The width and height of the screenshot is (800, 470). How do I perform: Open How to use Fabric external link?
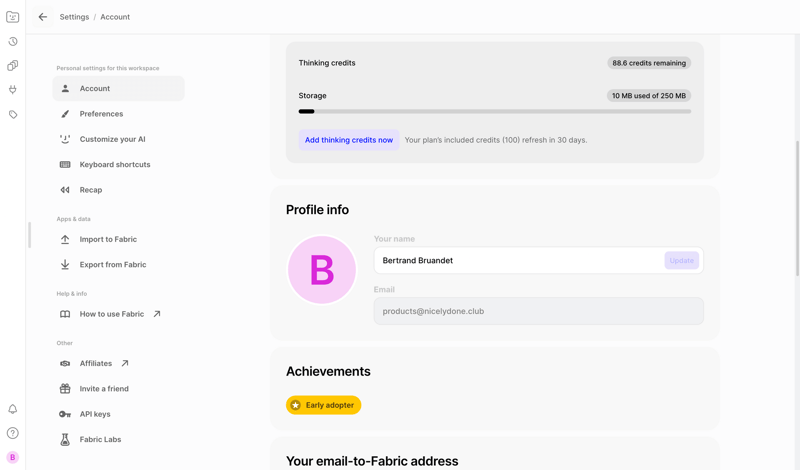point(112,314)
